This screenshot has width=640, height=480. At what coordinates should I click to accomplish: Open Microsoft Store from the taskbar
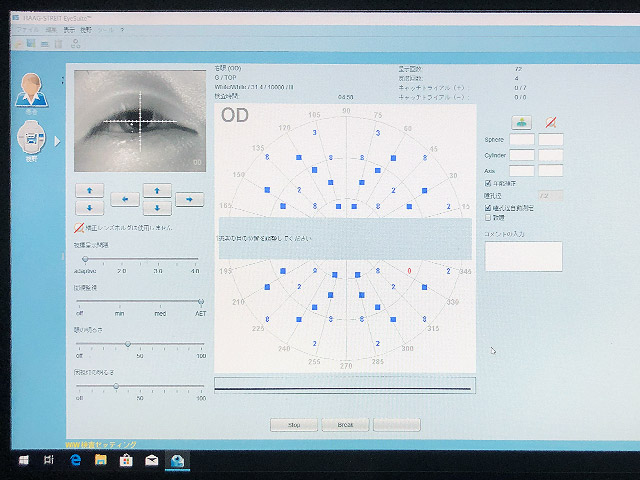pos(126,460)
